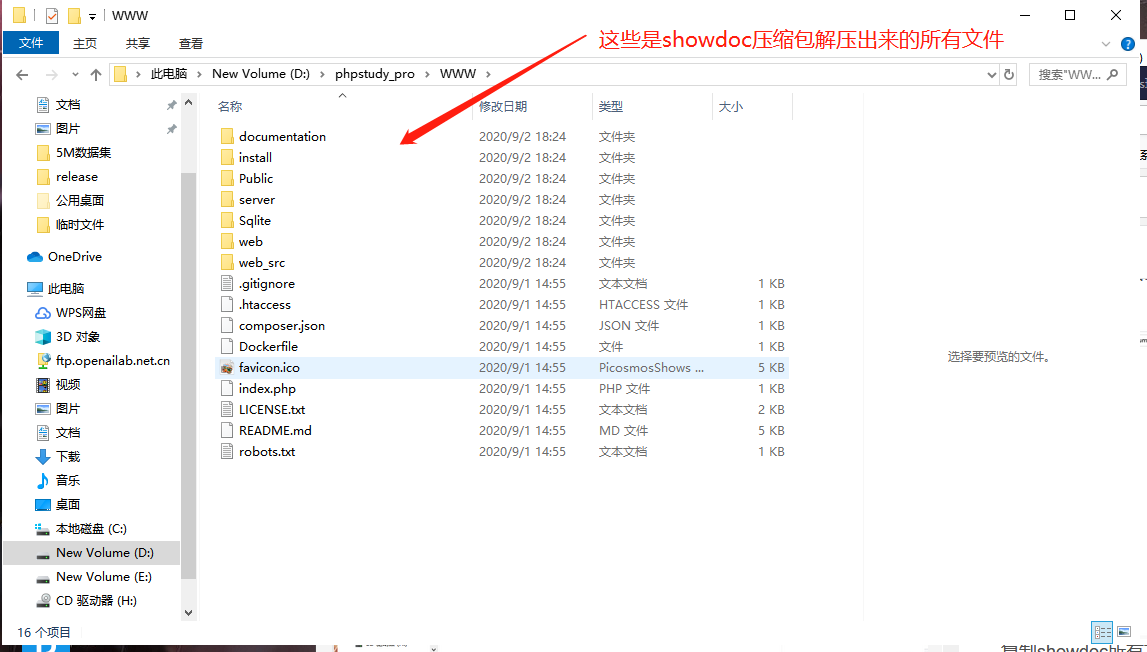Image resolution: width=1147 pixels, height=652 pixels.
Task: Open the address bar history dropdown
Action: coord(991,74)
